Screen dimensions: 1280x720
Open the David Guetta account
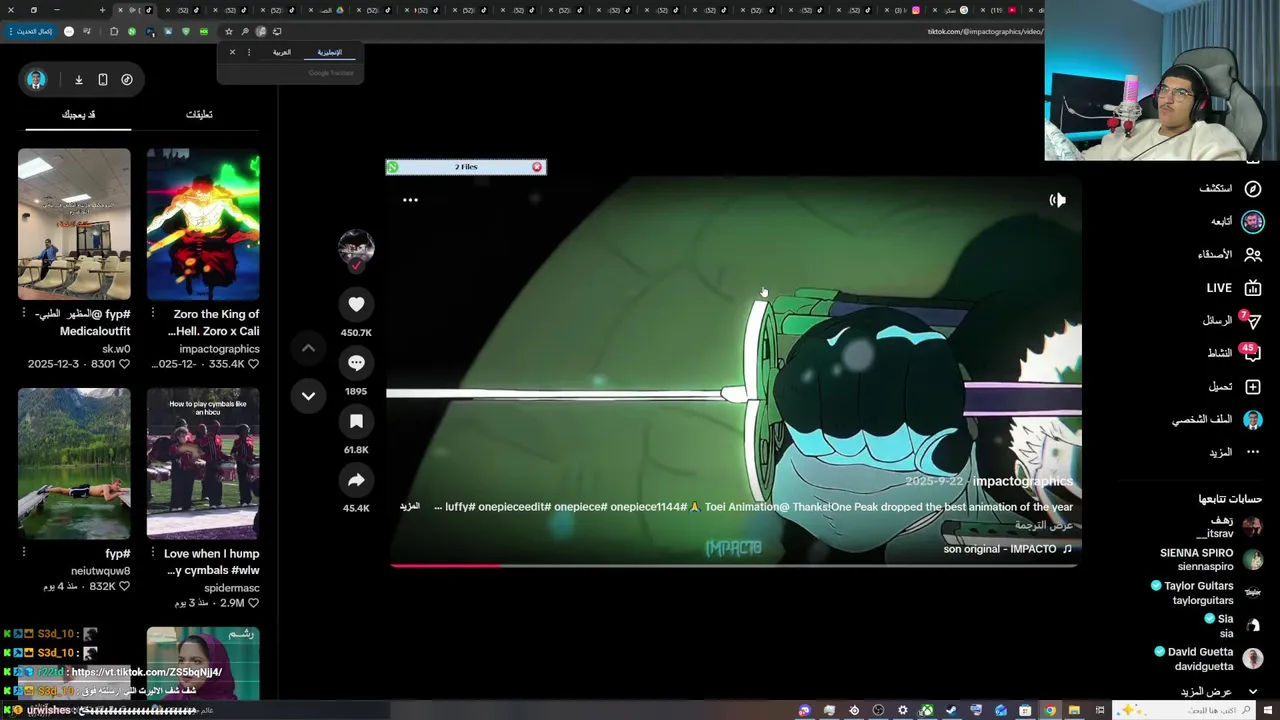click(x=1209, y=658)
